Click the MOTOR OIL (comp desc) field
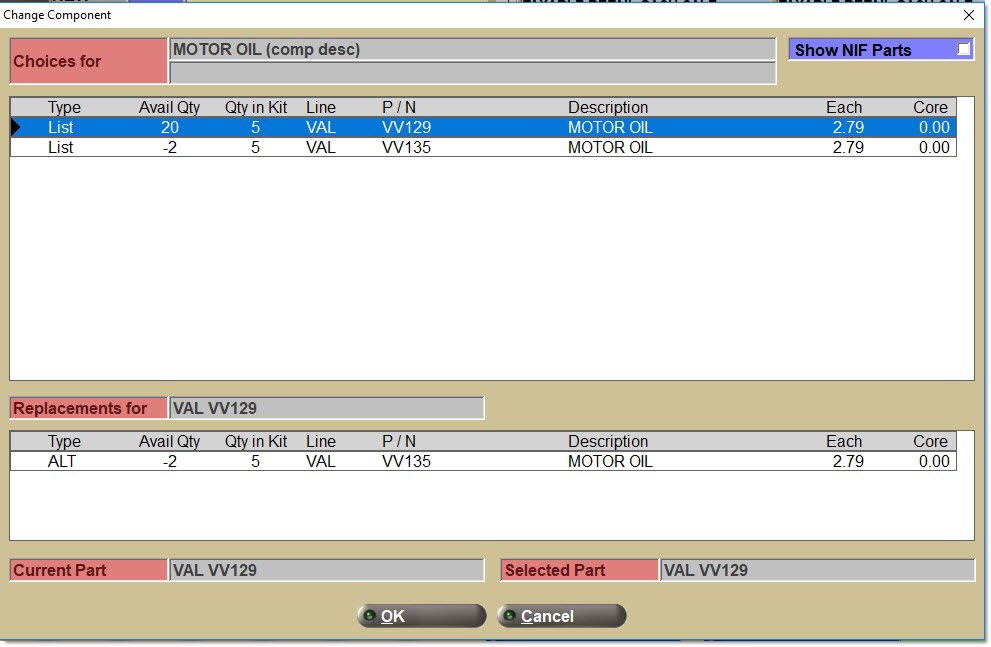 click(472, 49)
